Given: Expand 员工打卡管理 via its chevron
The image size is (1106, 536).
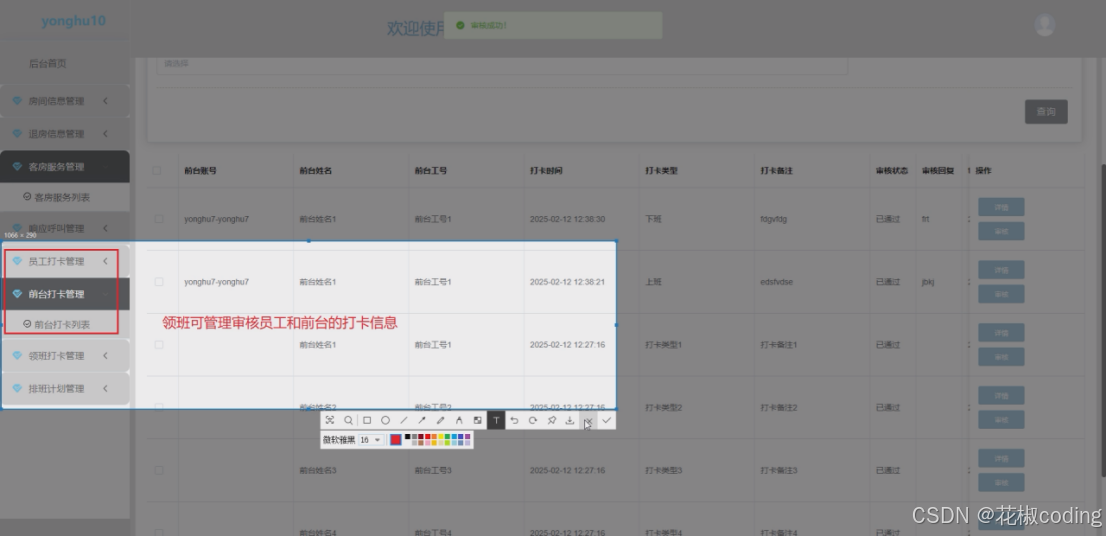Looking at the screenshot, I should tap(105, 261).
